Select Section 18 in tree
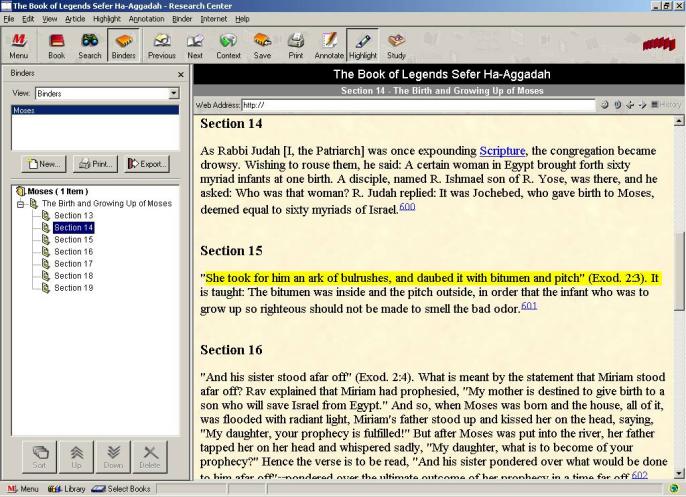Screen dimensions: 686x497 click(74, 276)
